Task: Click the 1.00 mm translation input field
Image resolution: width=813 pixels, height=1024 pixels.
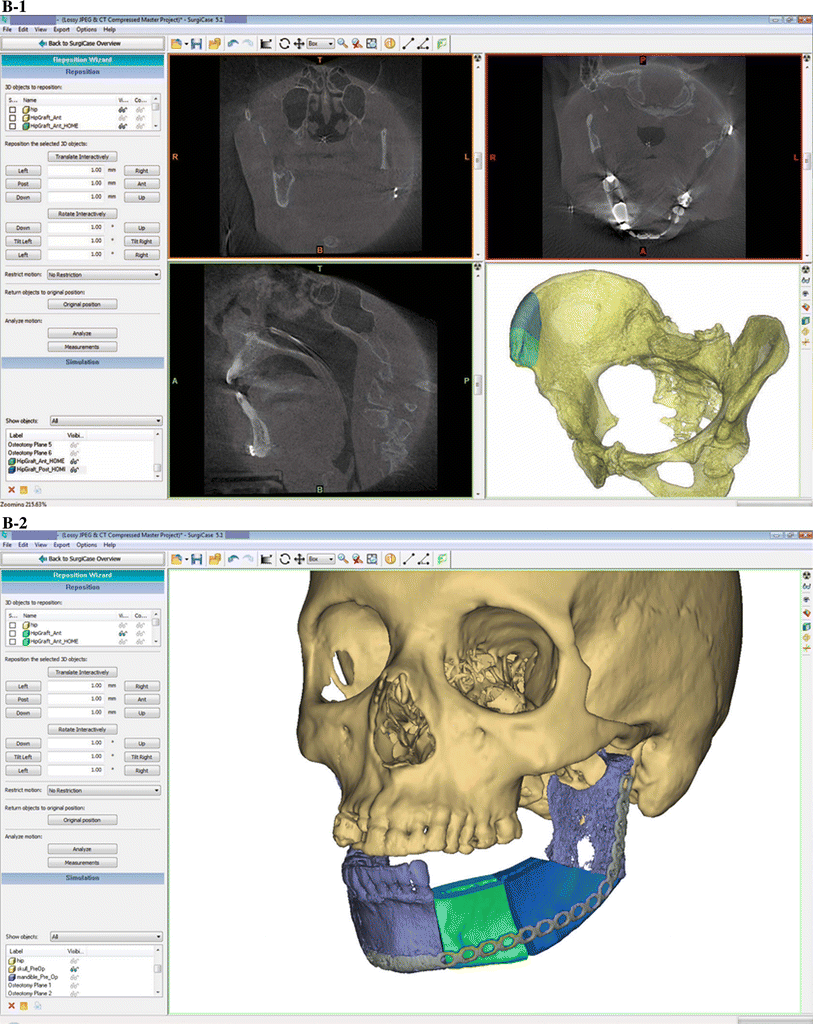Action: [75, 170]
